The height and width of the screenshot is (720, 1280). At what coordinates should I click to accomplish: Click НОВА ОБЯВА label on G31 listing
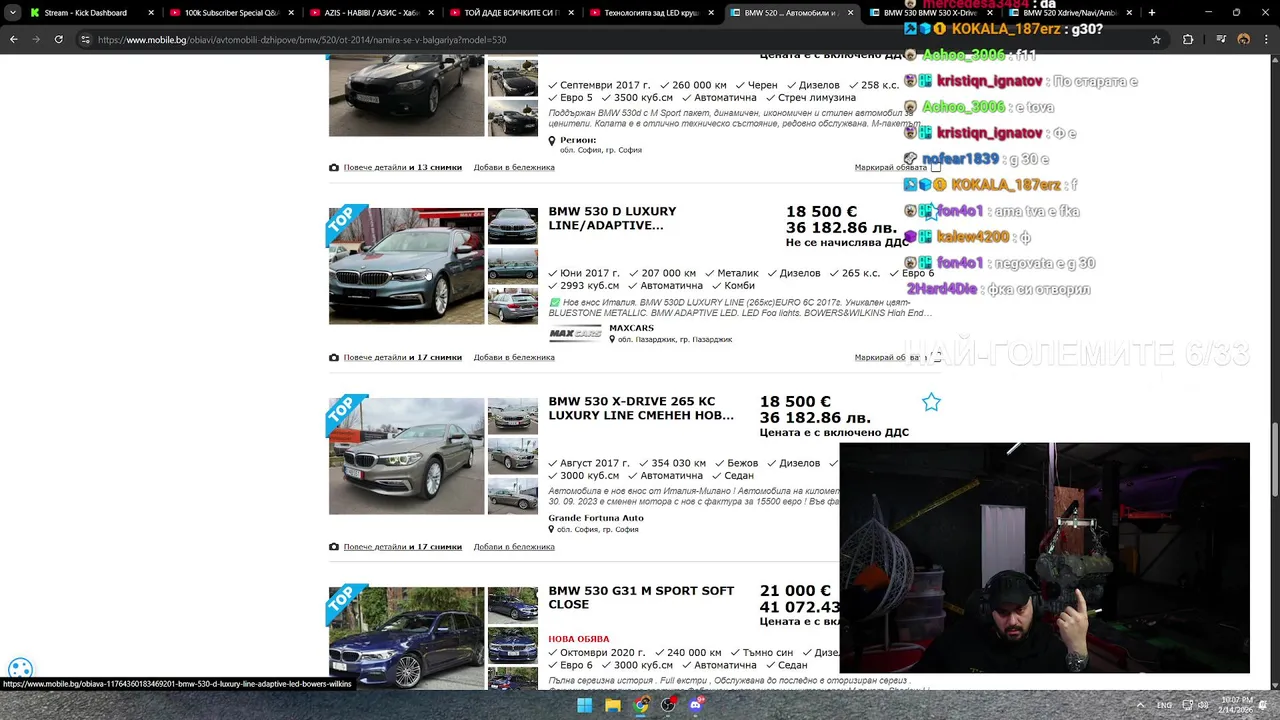coord(578,639)
